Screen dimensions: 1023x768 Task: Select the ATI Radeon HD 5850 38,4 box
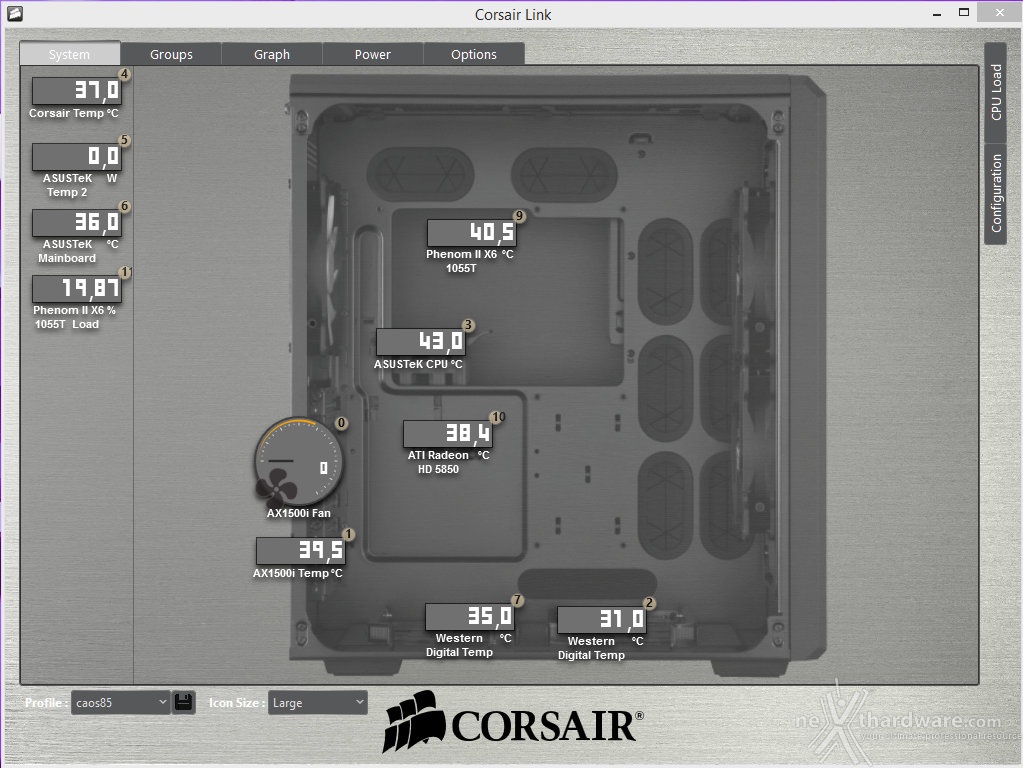coord(448,434)
